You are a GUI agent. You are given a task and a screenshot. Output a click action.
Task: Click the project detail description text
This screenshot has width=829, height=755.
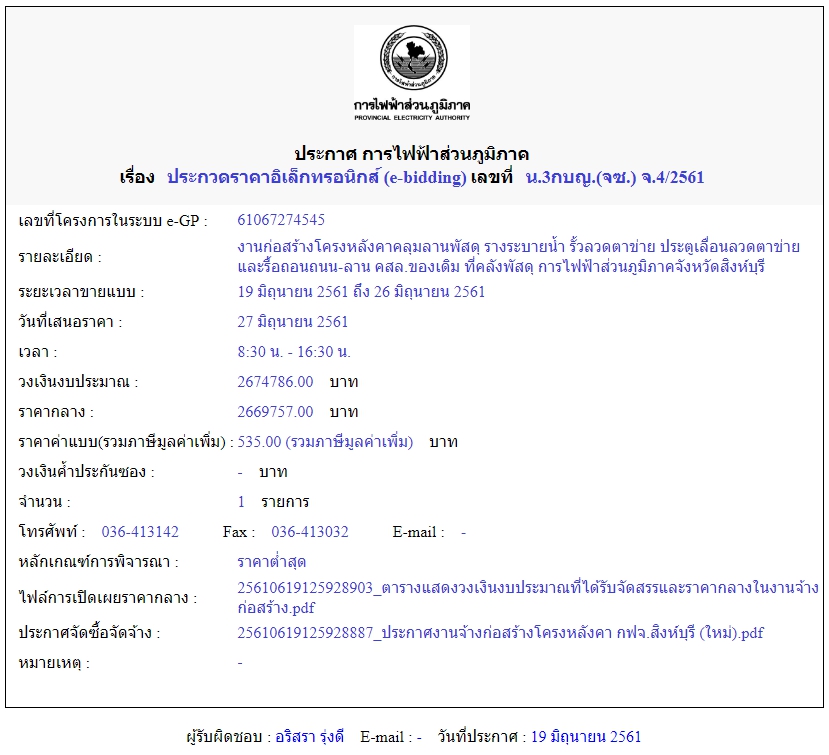click(x=518, y=256)
